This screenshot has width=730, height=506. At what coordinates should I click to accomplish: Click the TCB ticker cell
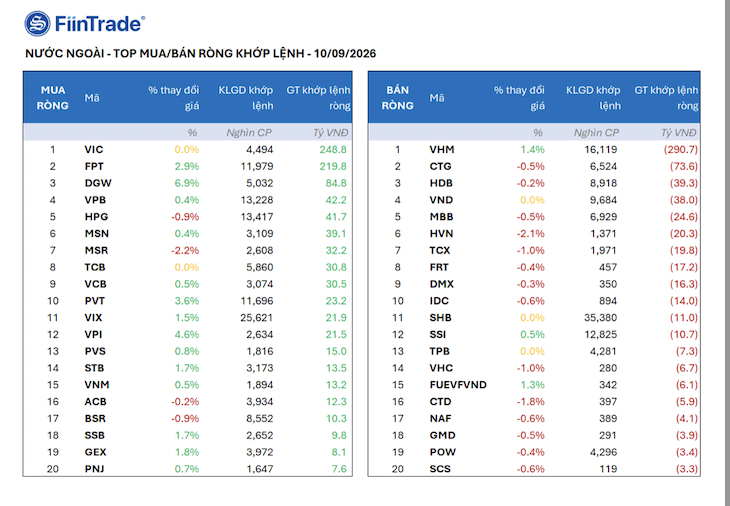pos(95,267)
